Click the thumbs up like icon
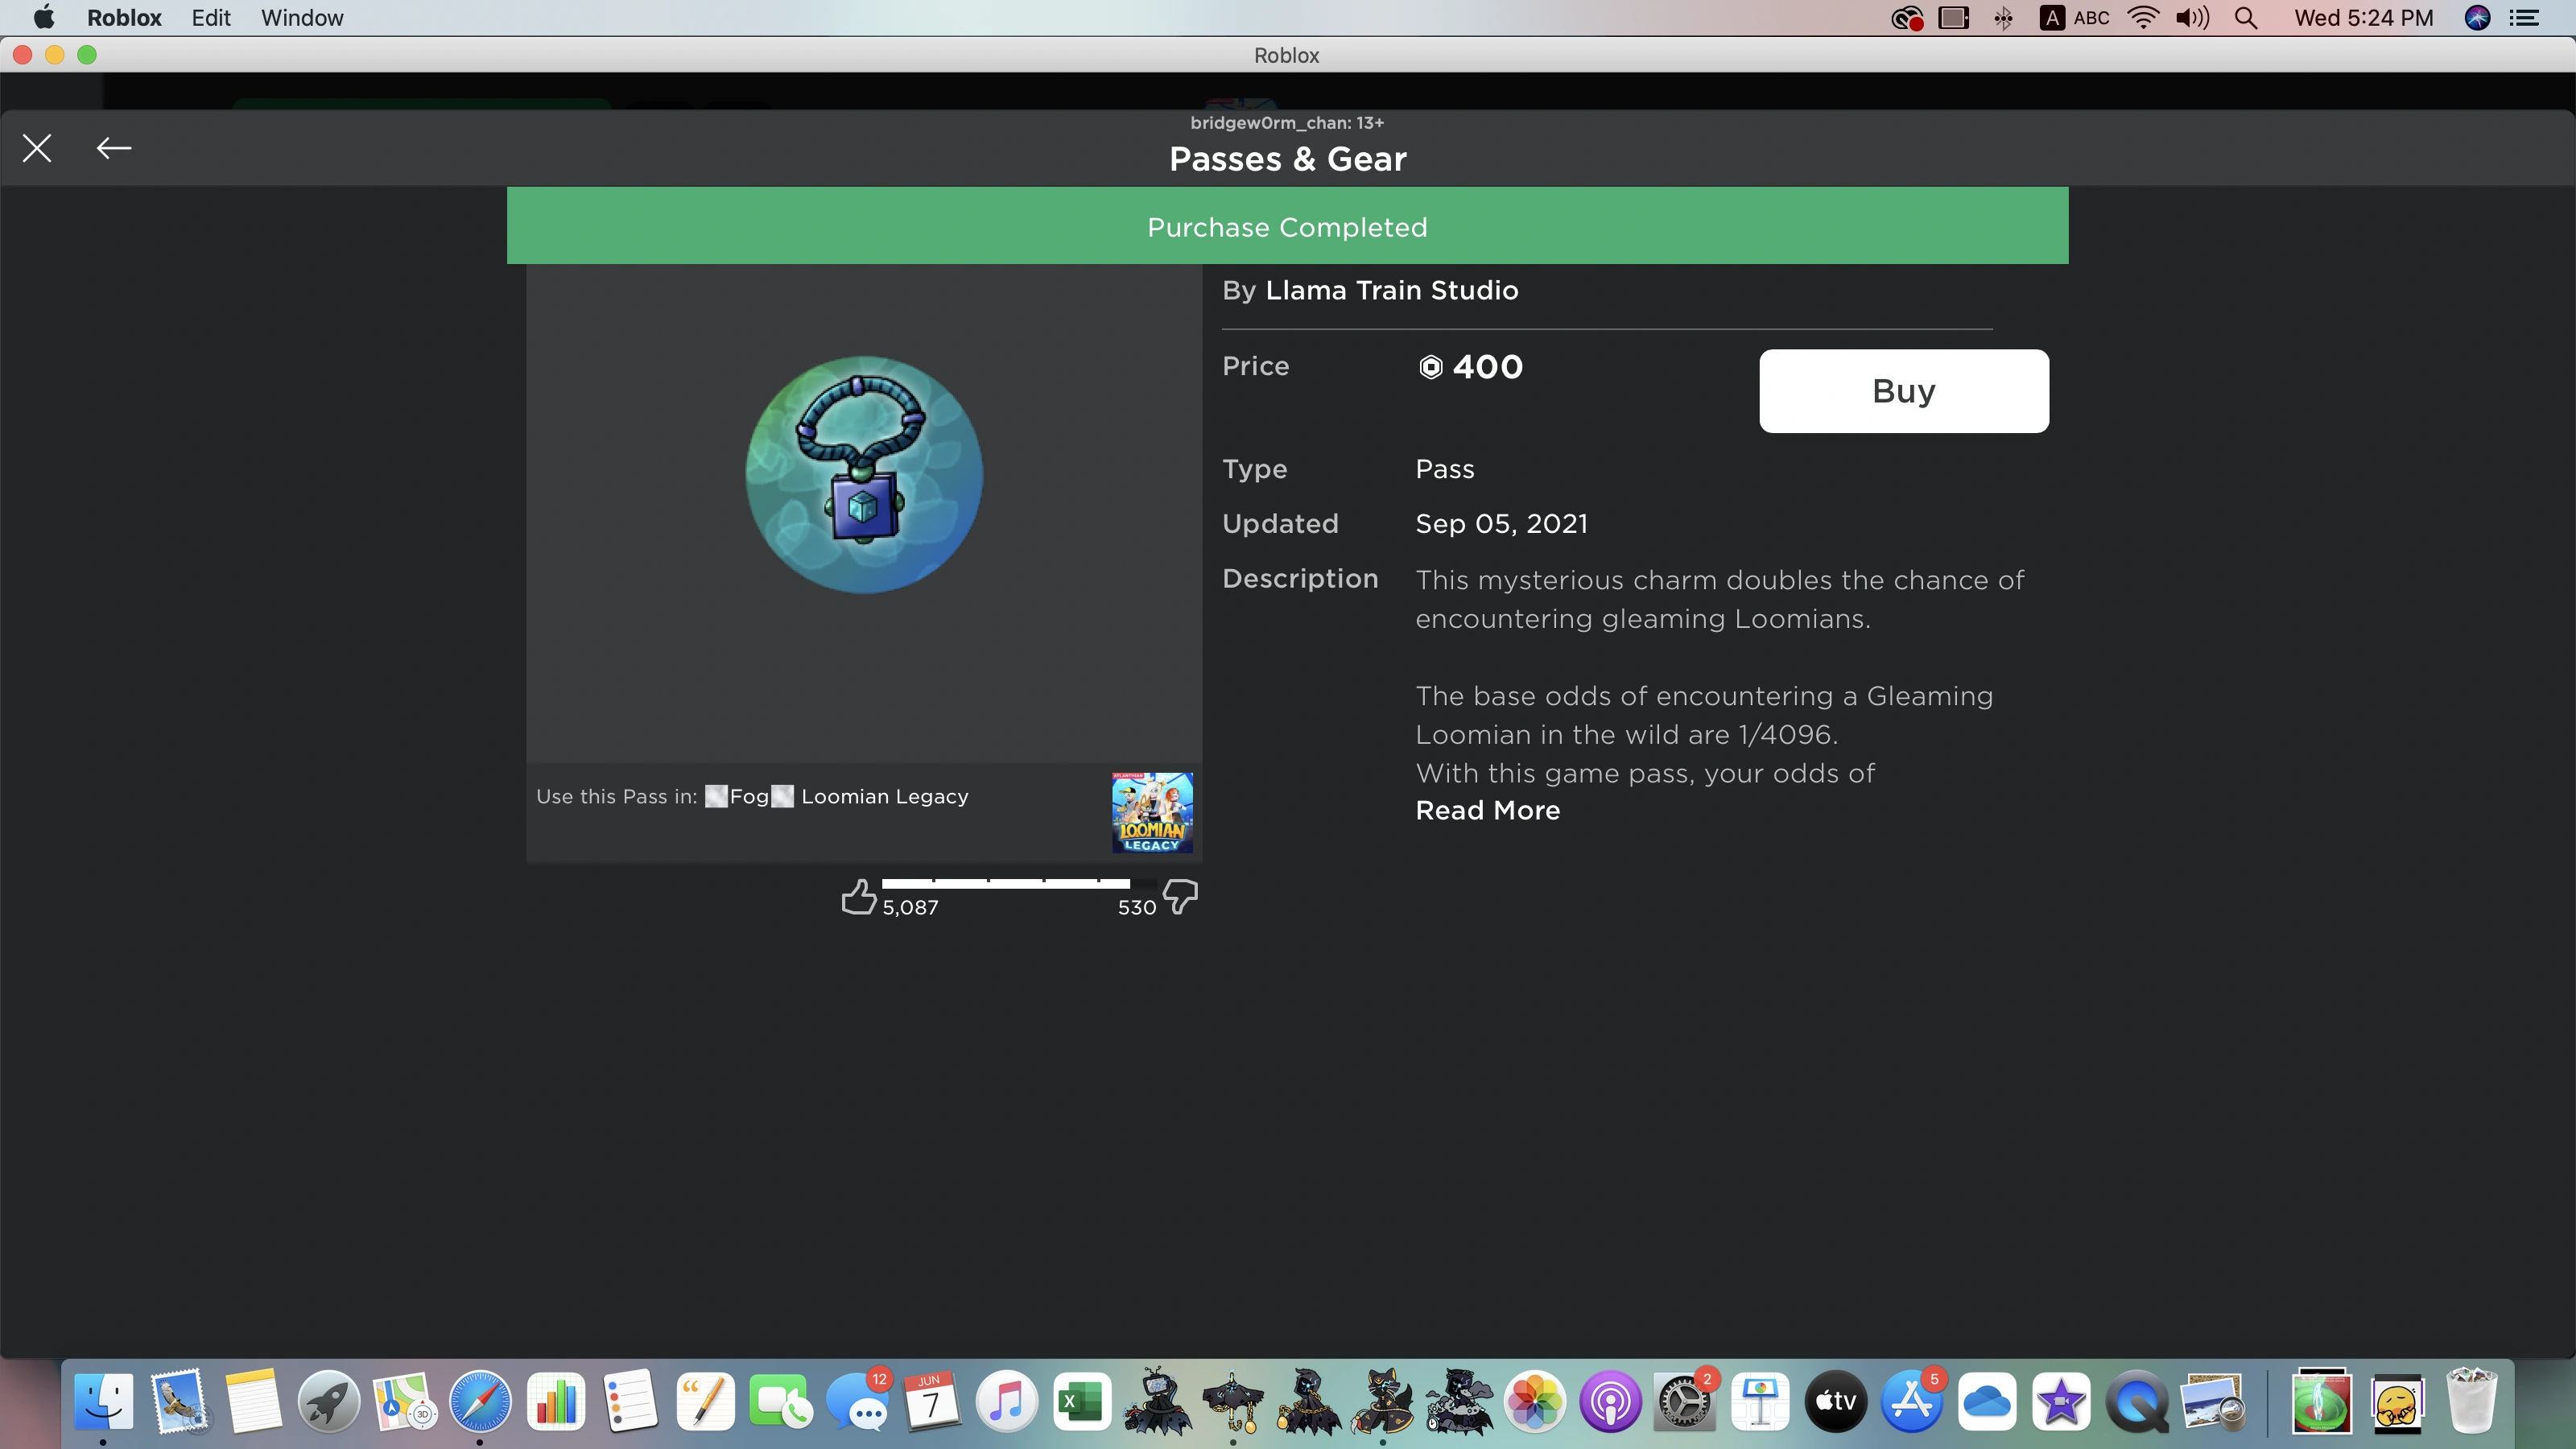The height and width of the screenshot is (1449, 2576). [858, 897]
